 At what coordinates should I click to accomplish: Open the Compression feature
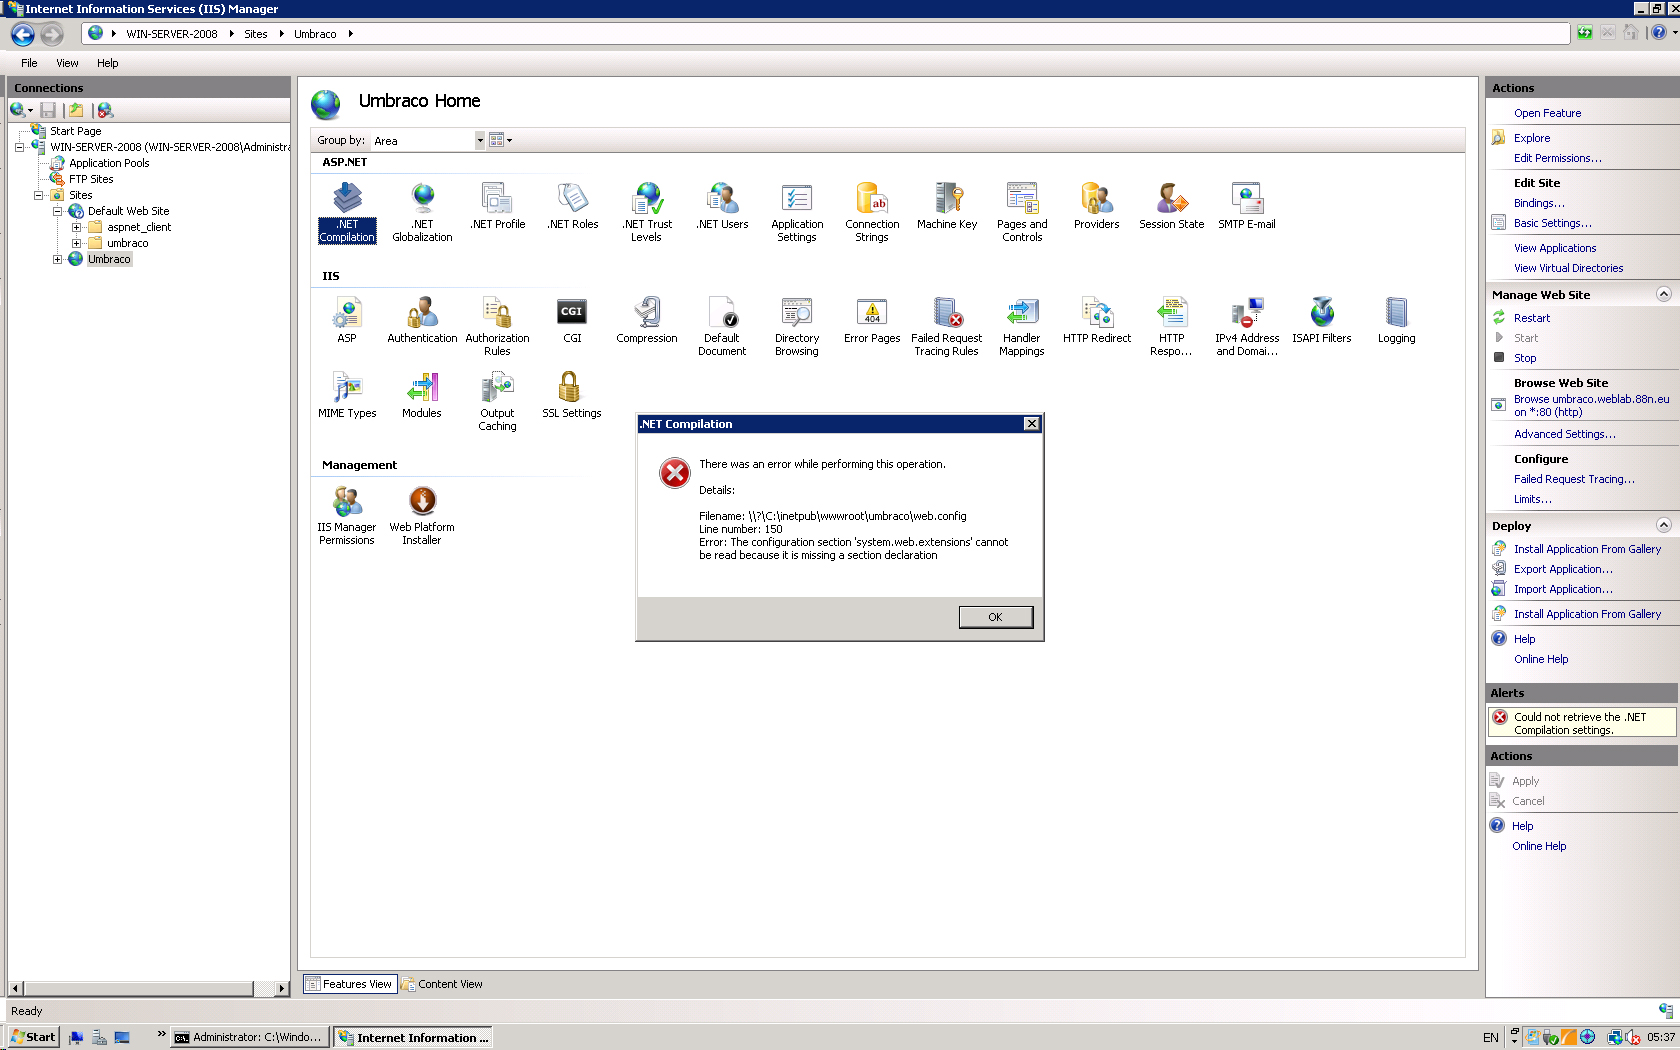coord(647,320)
